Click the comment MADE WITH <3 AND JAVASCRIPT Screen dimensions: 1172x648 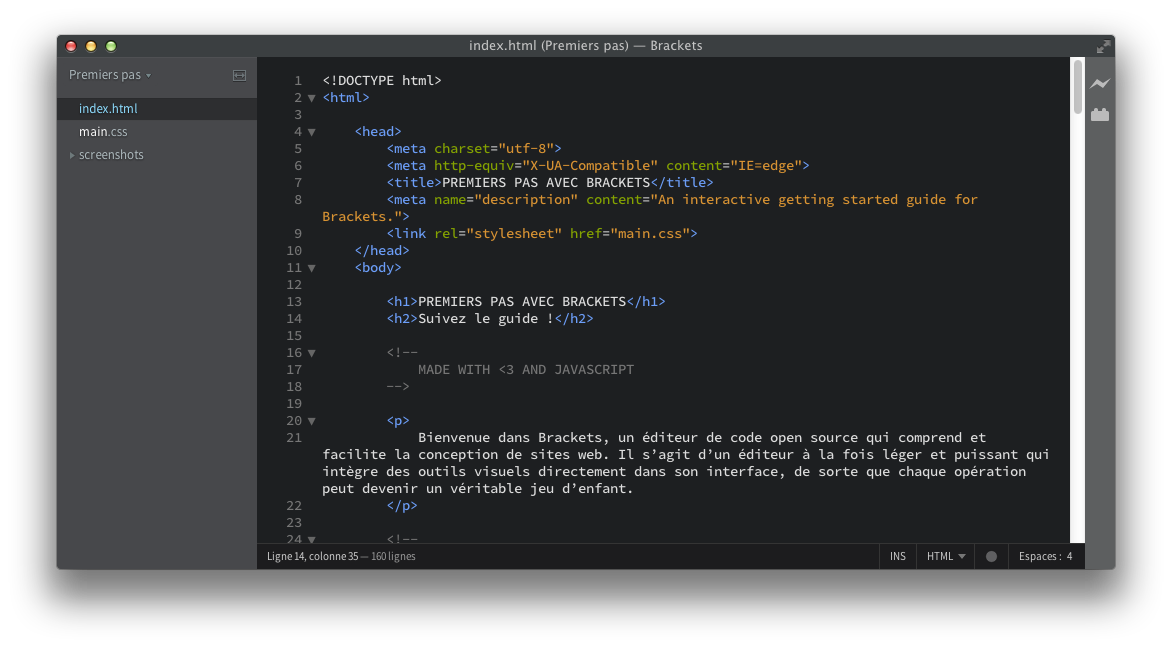click(525, 370)
